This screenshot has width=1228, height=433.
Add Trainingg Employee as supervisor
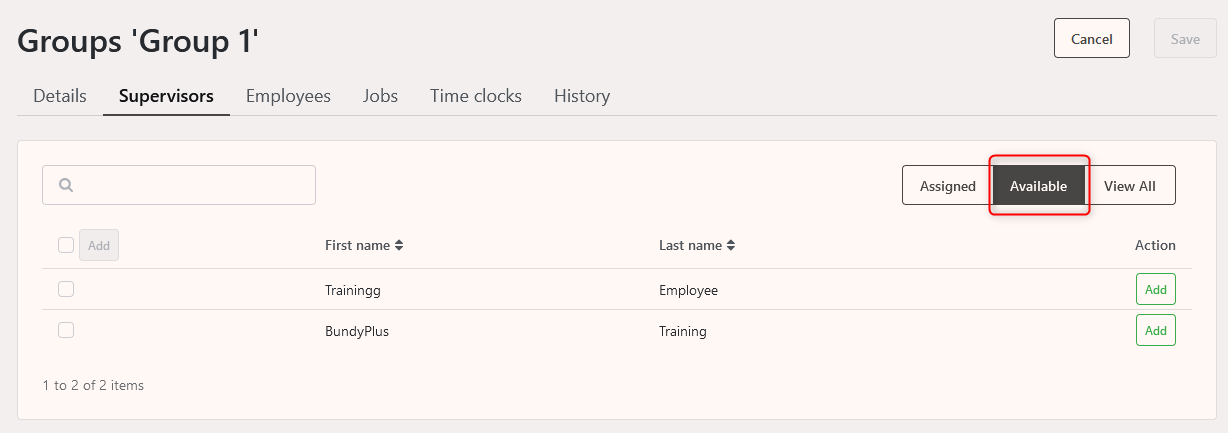coord(1156,289)
